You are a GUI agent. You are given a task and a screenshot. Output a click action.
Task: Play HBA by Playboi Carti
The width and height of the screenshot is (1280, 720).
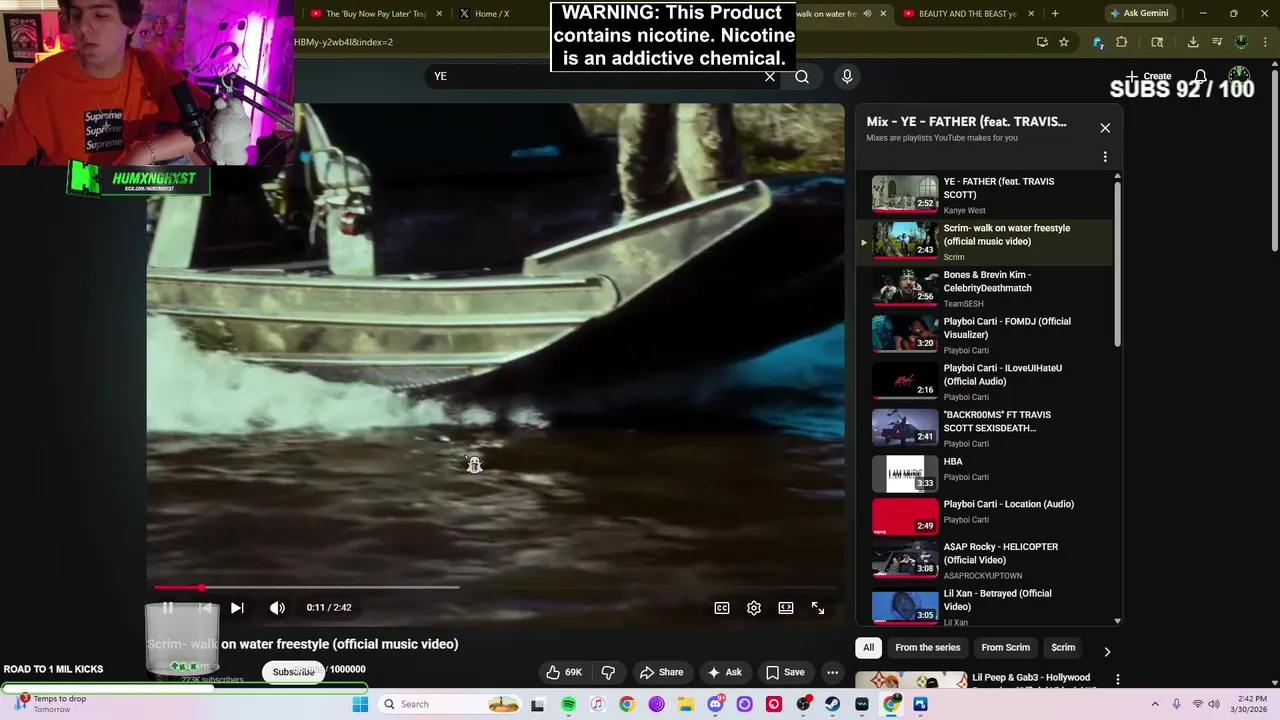[x=985, y=473]
